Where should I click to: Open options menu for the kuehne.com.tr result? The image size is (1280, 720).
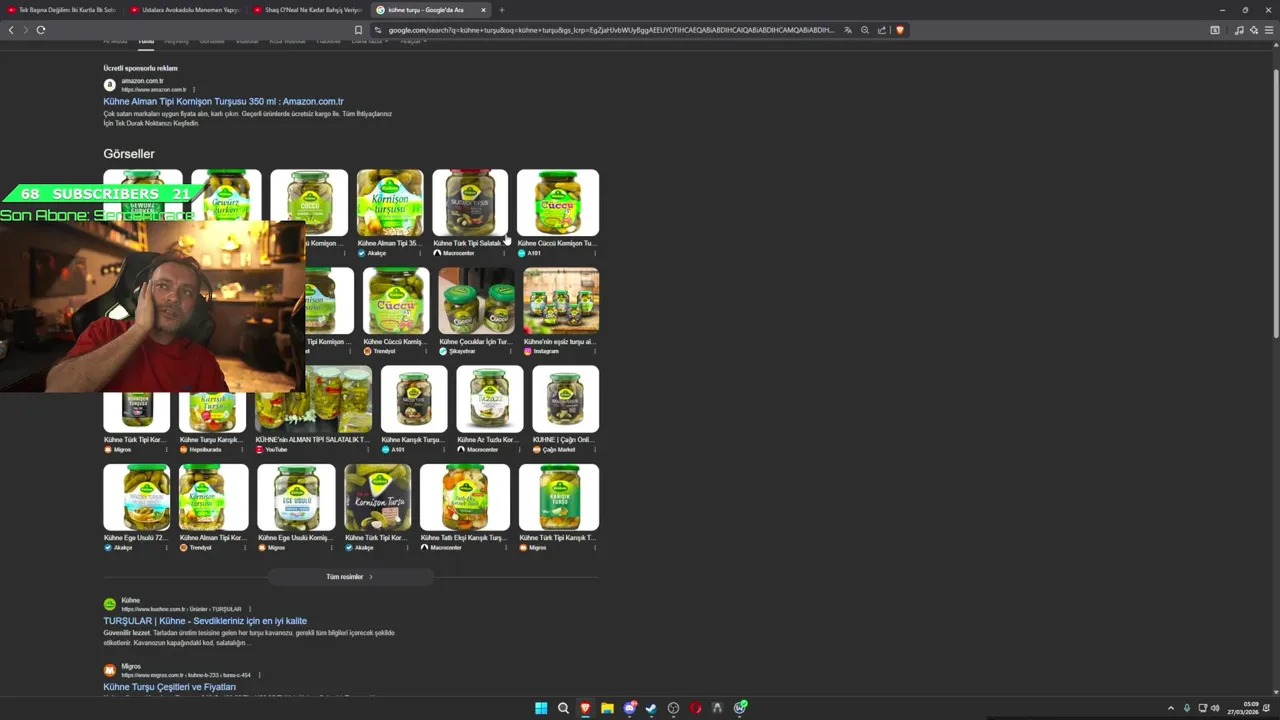click(250, 609)
